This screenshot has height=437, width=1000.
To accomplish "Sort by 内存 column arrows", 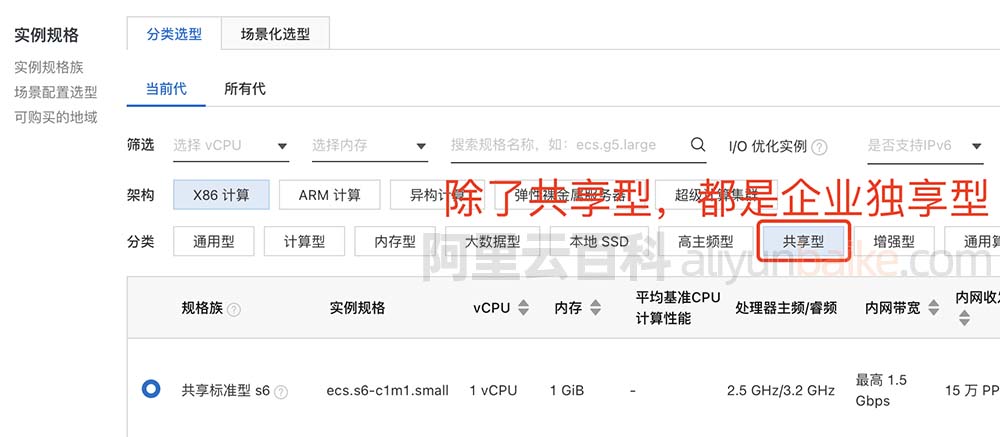I will pyautogui.click(x=595, y=307).
